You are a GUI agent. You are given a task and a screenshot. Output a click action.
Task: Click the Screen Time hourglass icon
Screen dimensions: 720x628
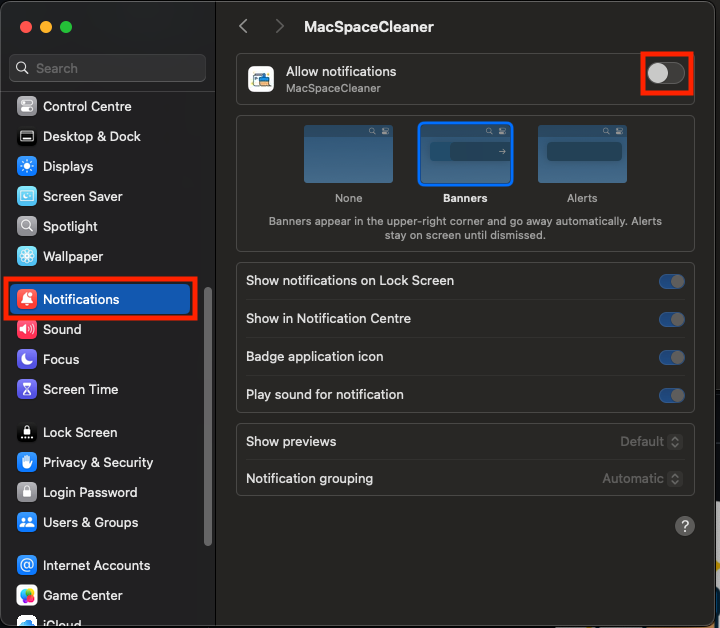point(27,389)
